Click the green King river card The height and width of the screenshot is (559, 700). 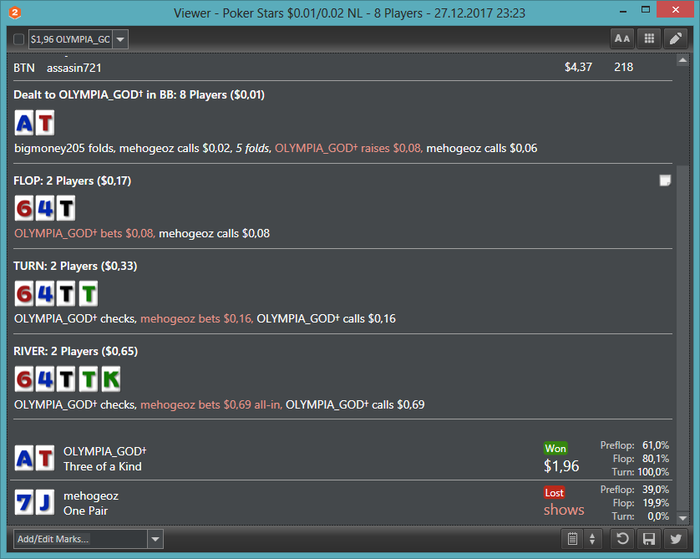coord(111,379)
